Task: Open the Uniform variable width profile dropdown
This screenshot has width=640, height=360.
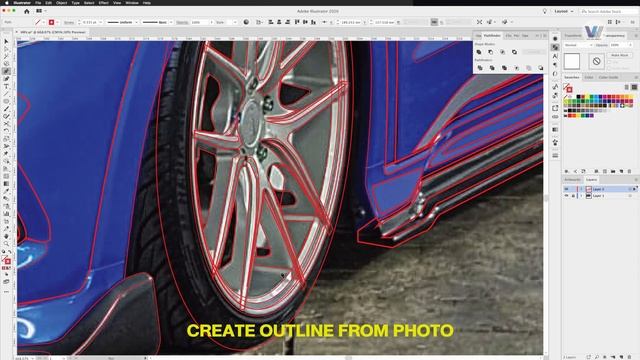Action: tap(136, 22)
